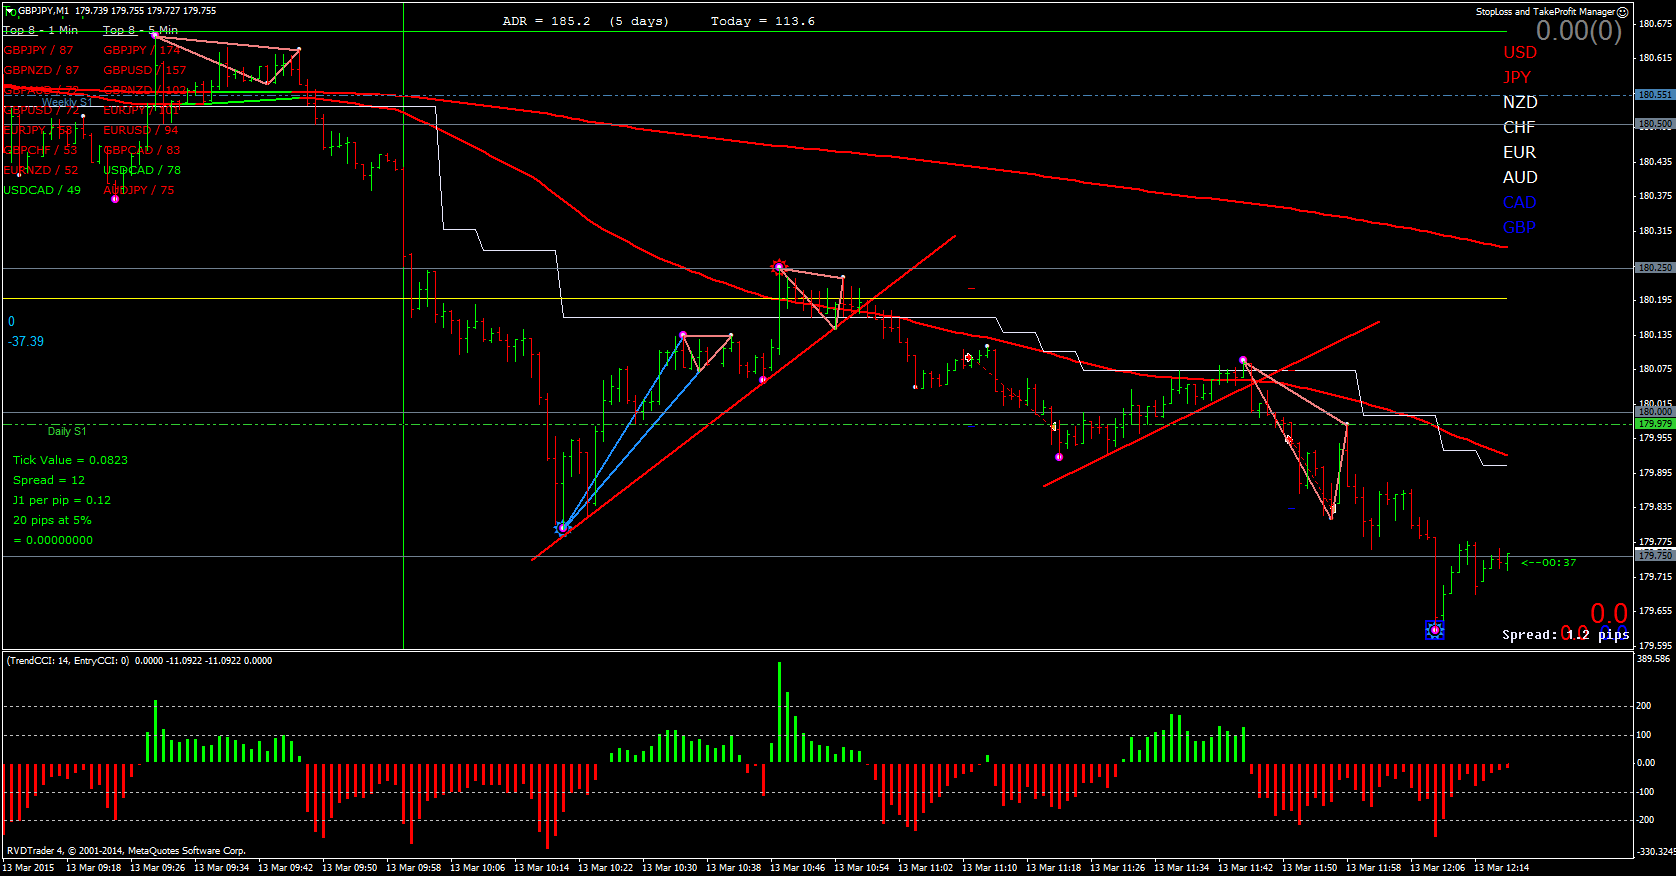
Task: Click the Top 8 - 1 Min heading
Action: (41, 30)
